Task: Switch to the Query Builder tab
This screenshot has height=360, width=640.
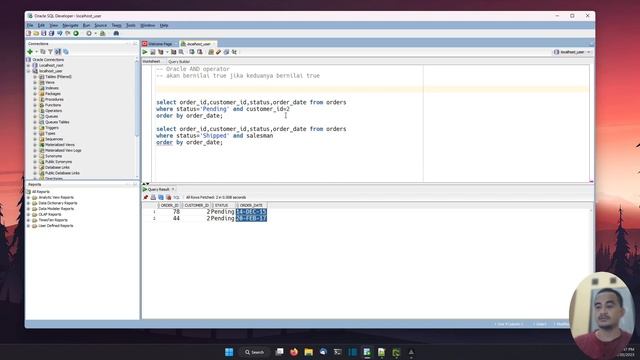Action: point(179,62)
